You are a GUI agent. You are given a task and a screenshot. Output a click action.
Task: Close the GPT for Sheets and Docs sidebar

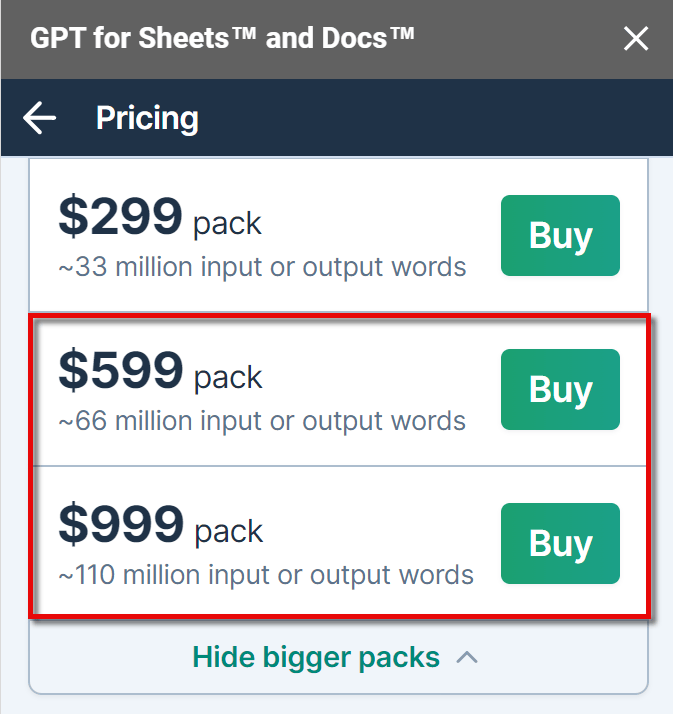(x=636, y=38)
